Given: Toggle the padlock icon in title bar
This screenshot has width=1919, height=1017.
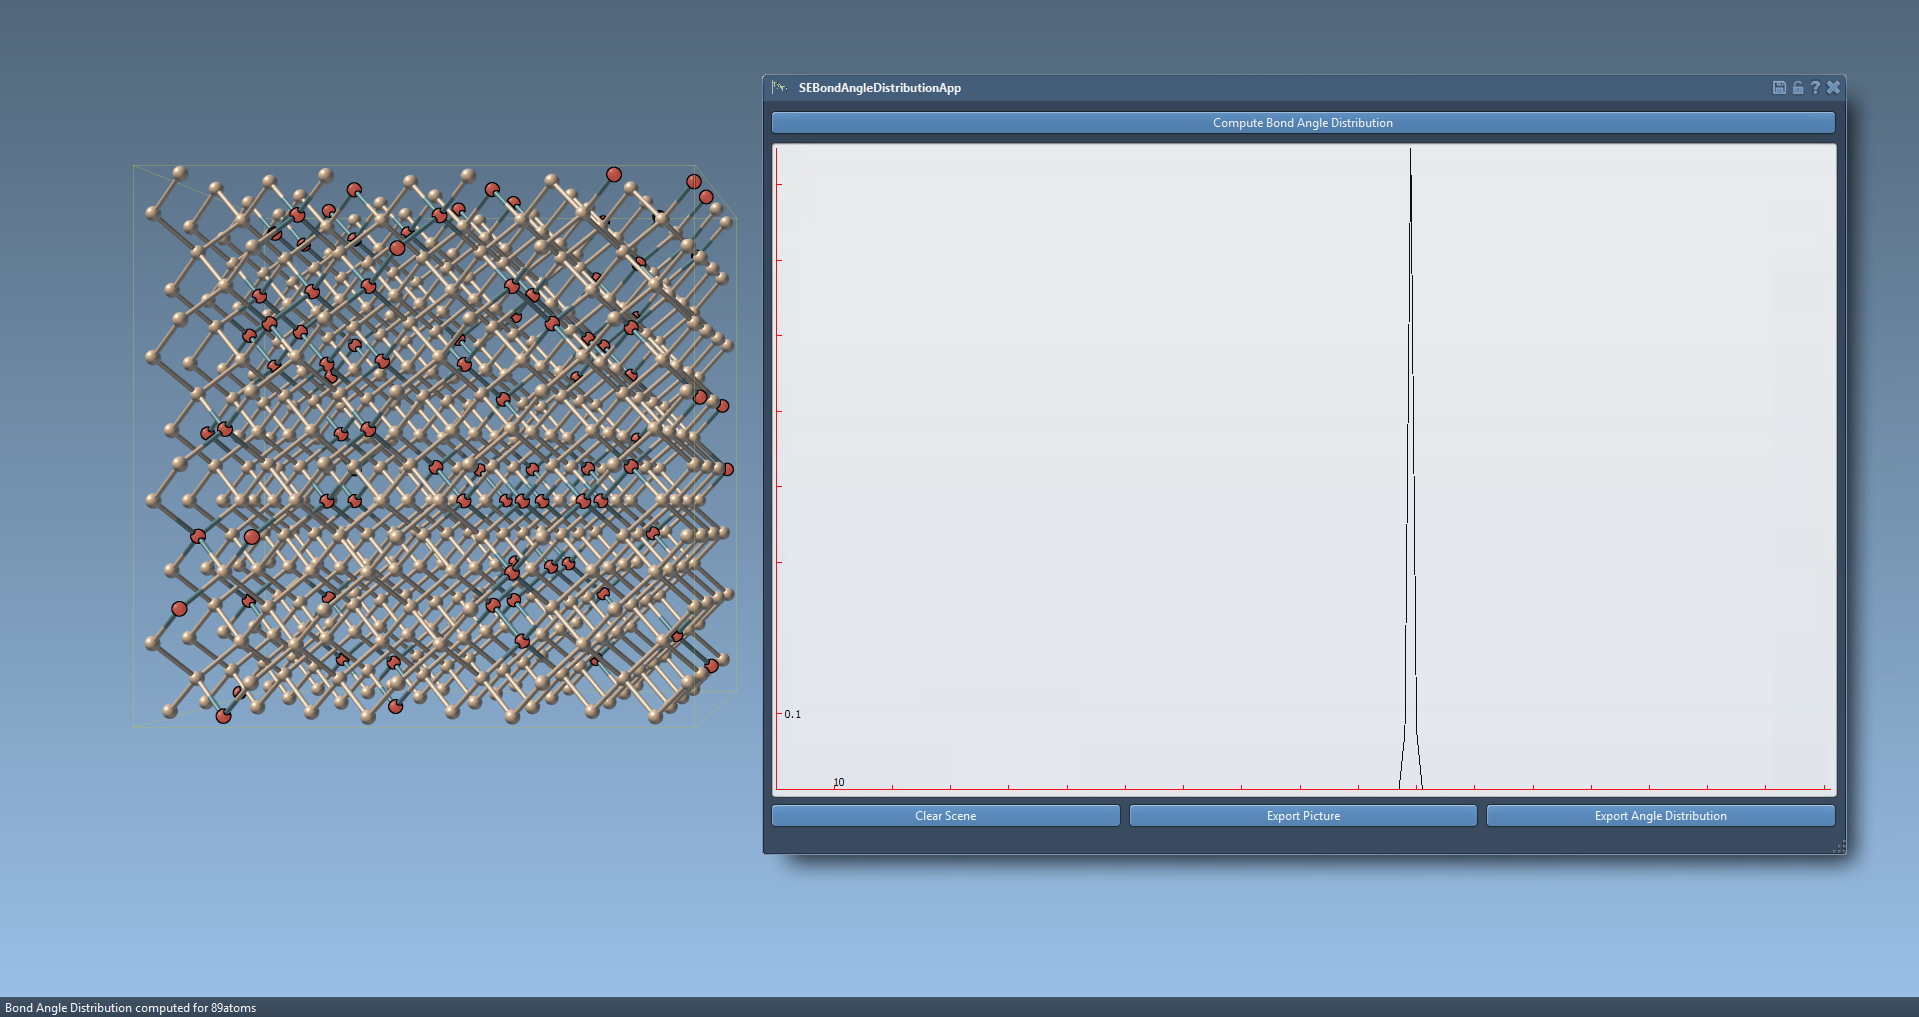Looking at the screenshot, I should [x=1797, y=88].
